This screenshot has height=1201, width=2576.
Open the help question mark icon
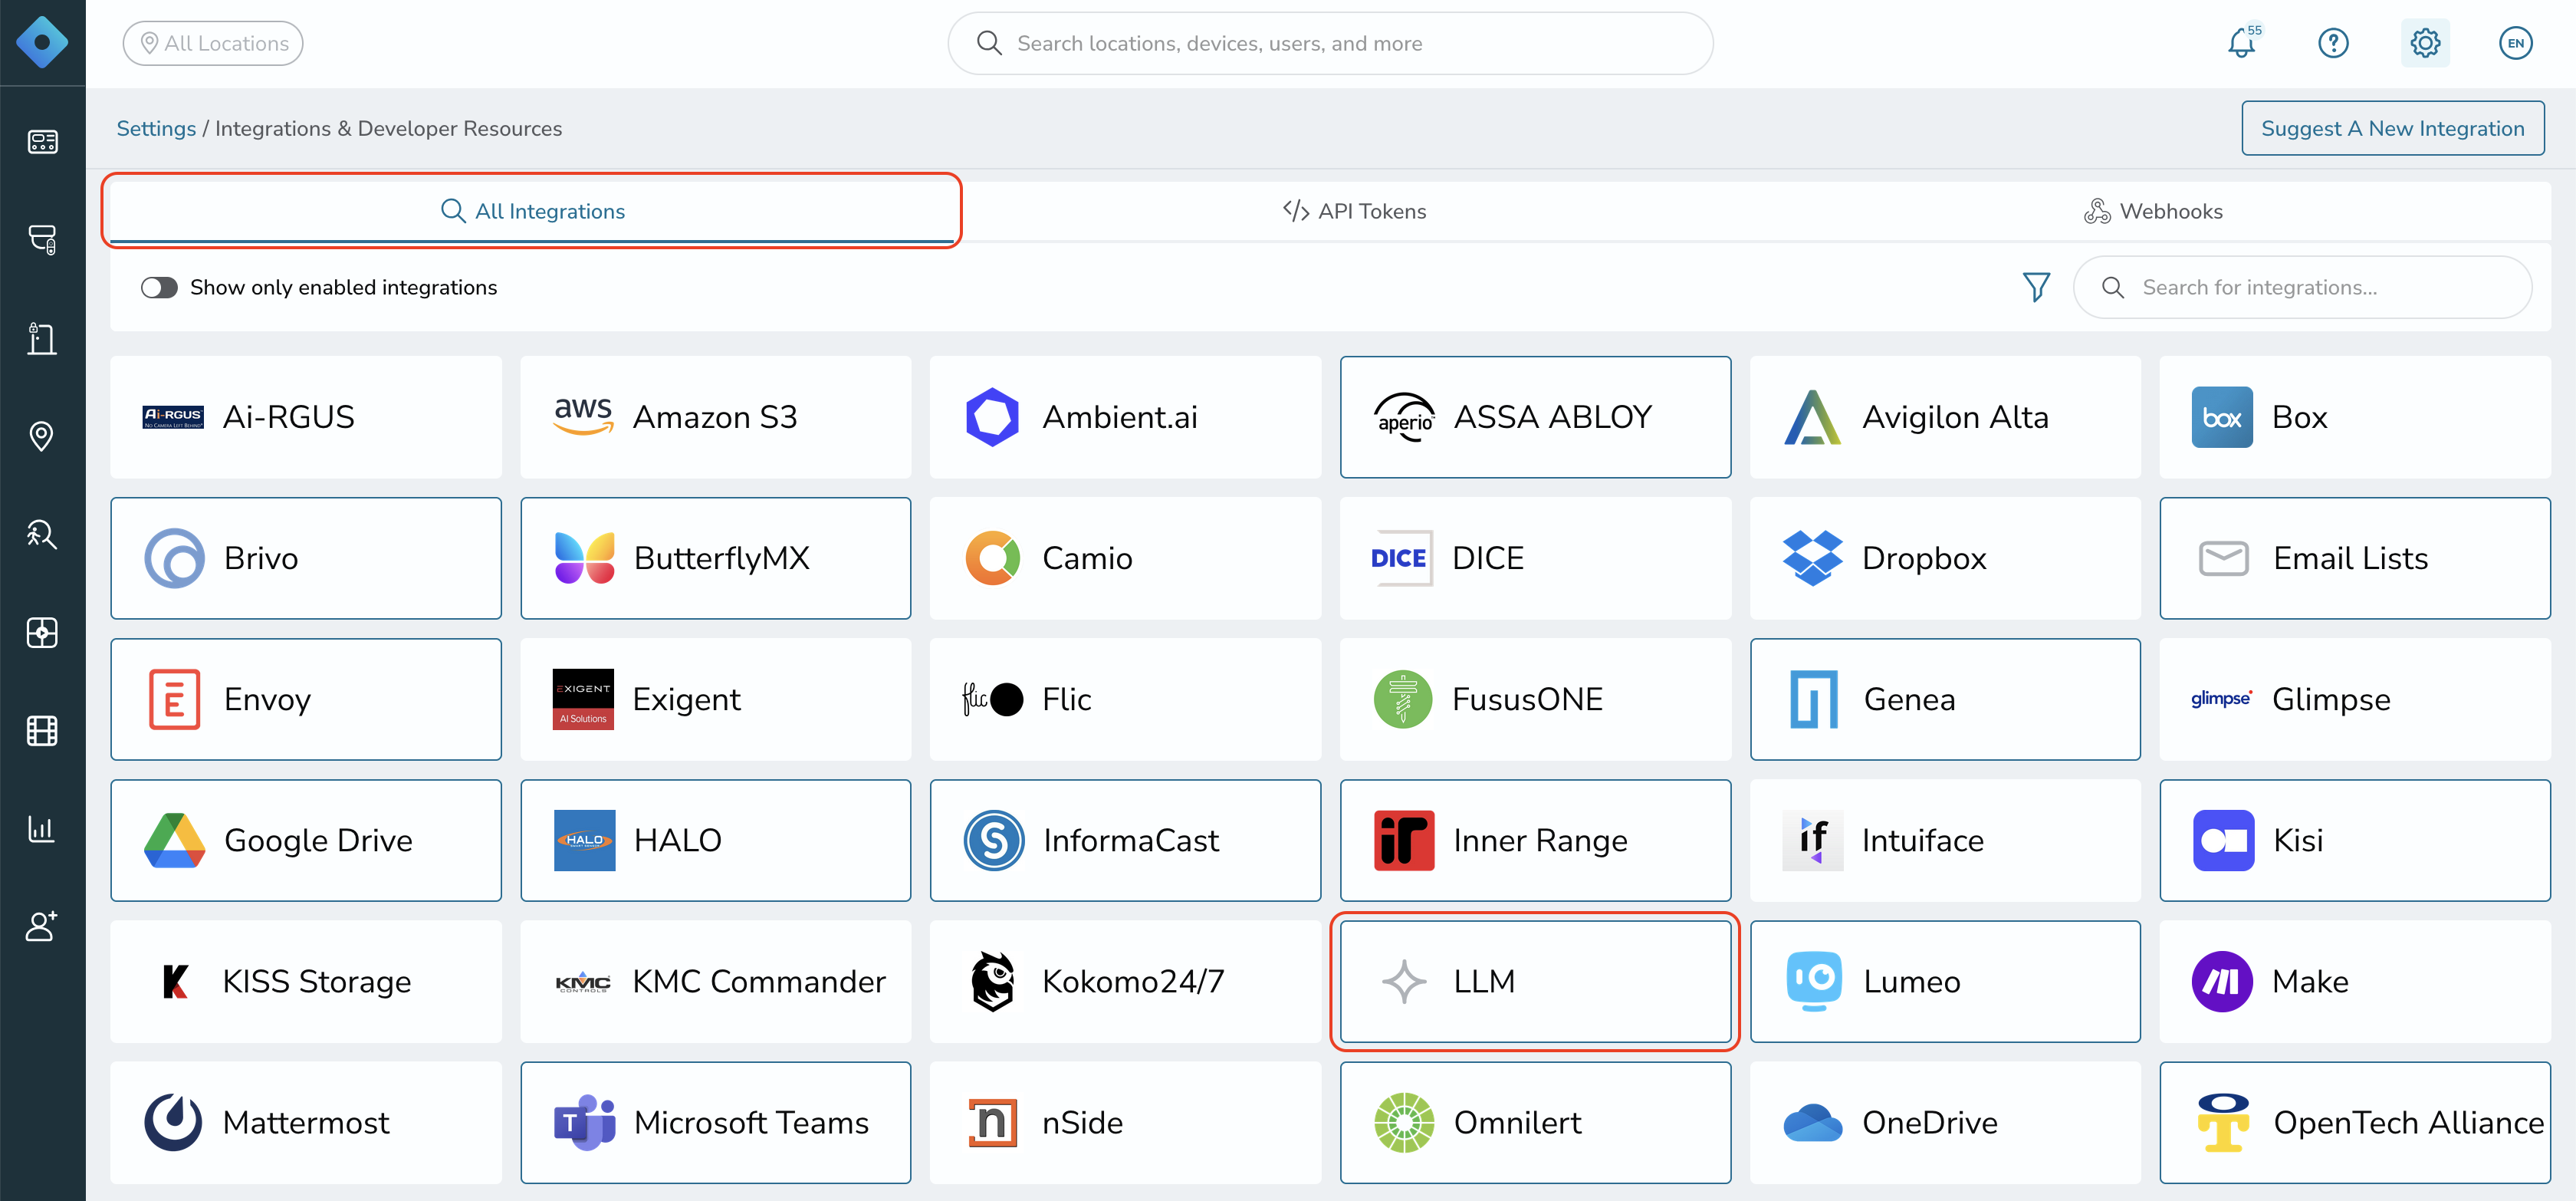[x=2333, y=43]
